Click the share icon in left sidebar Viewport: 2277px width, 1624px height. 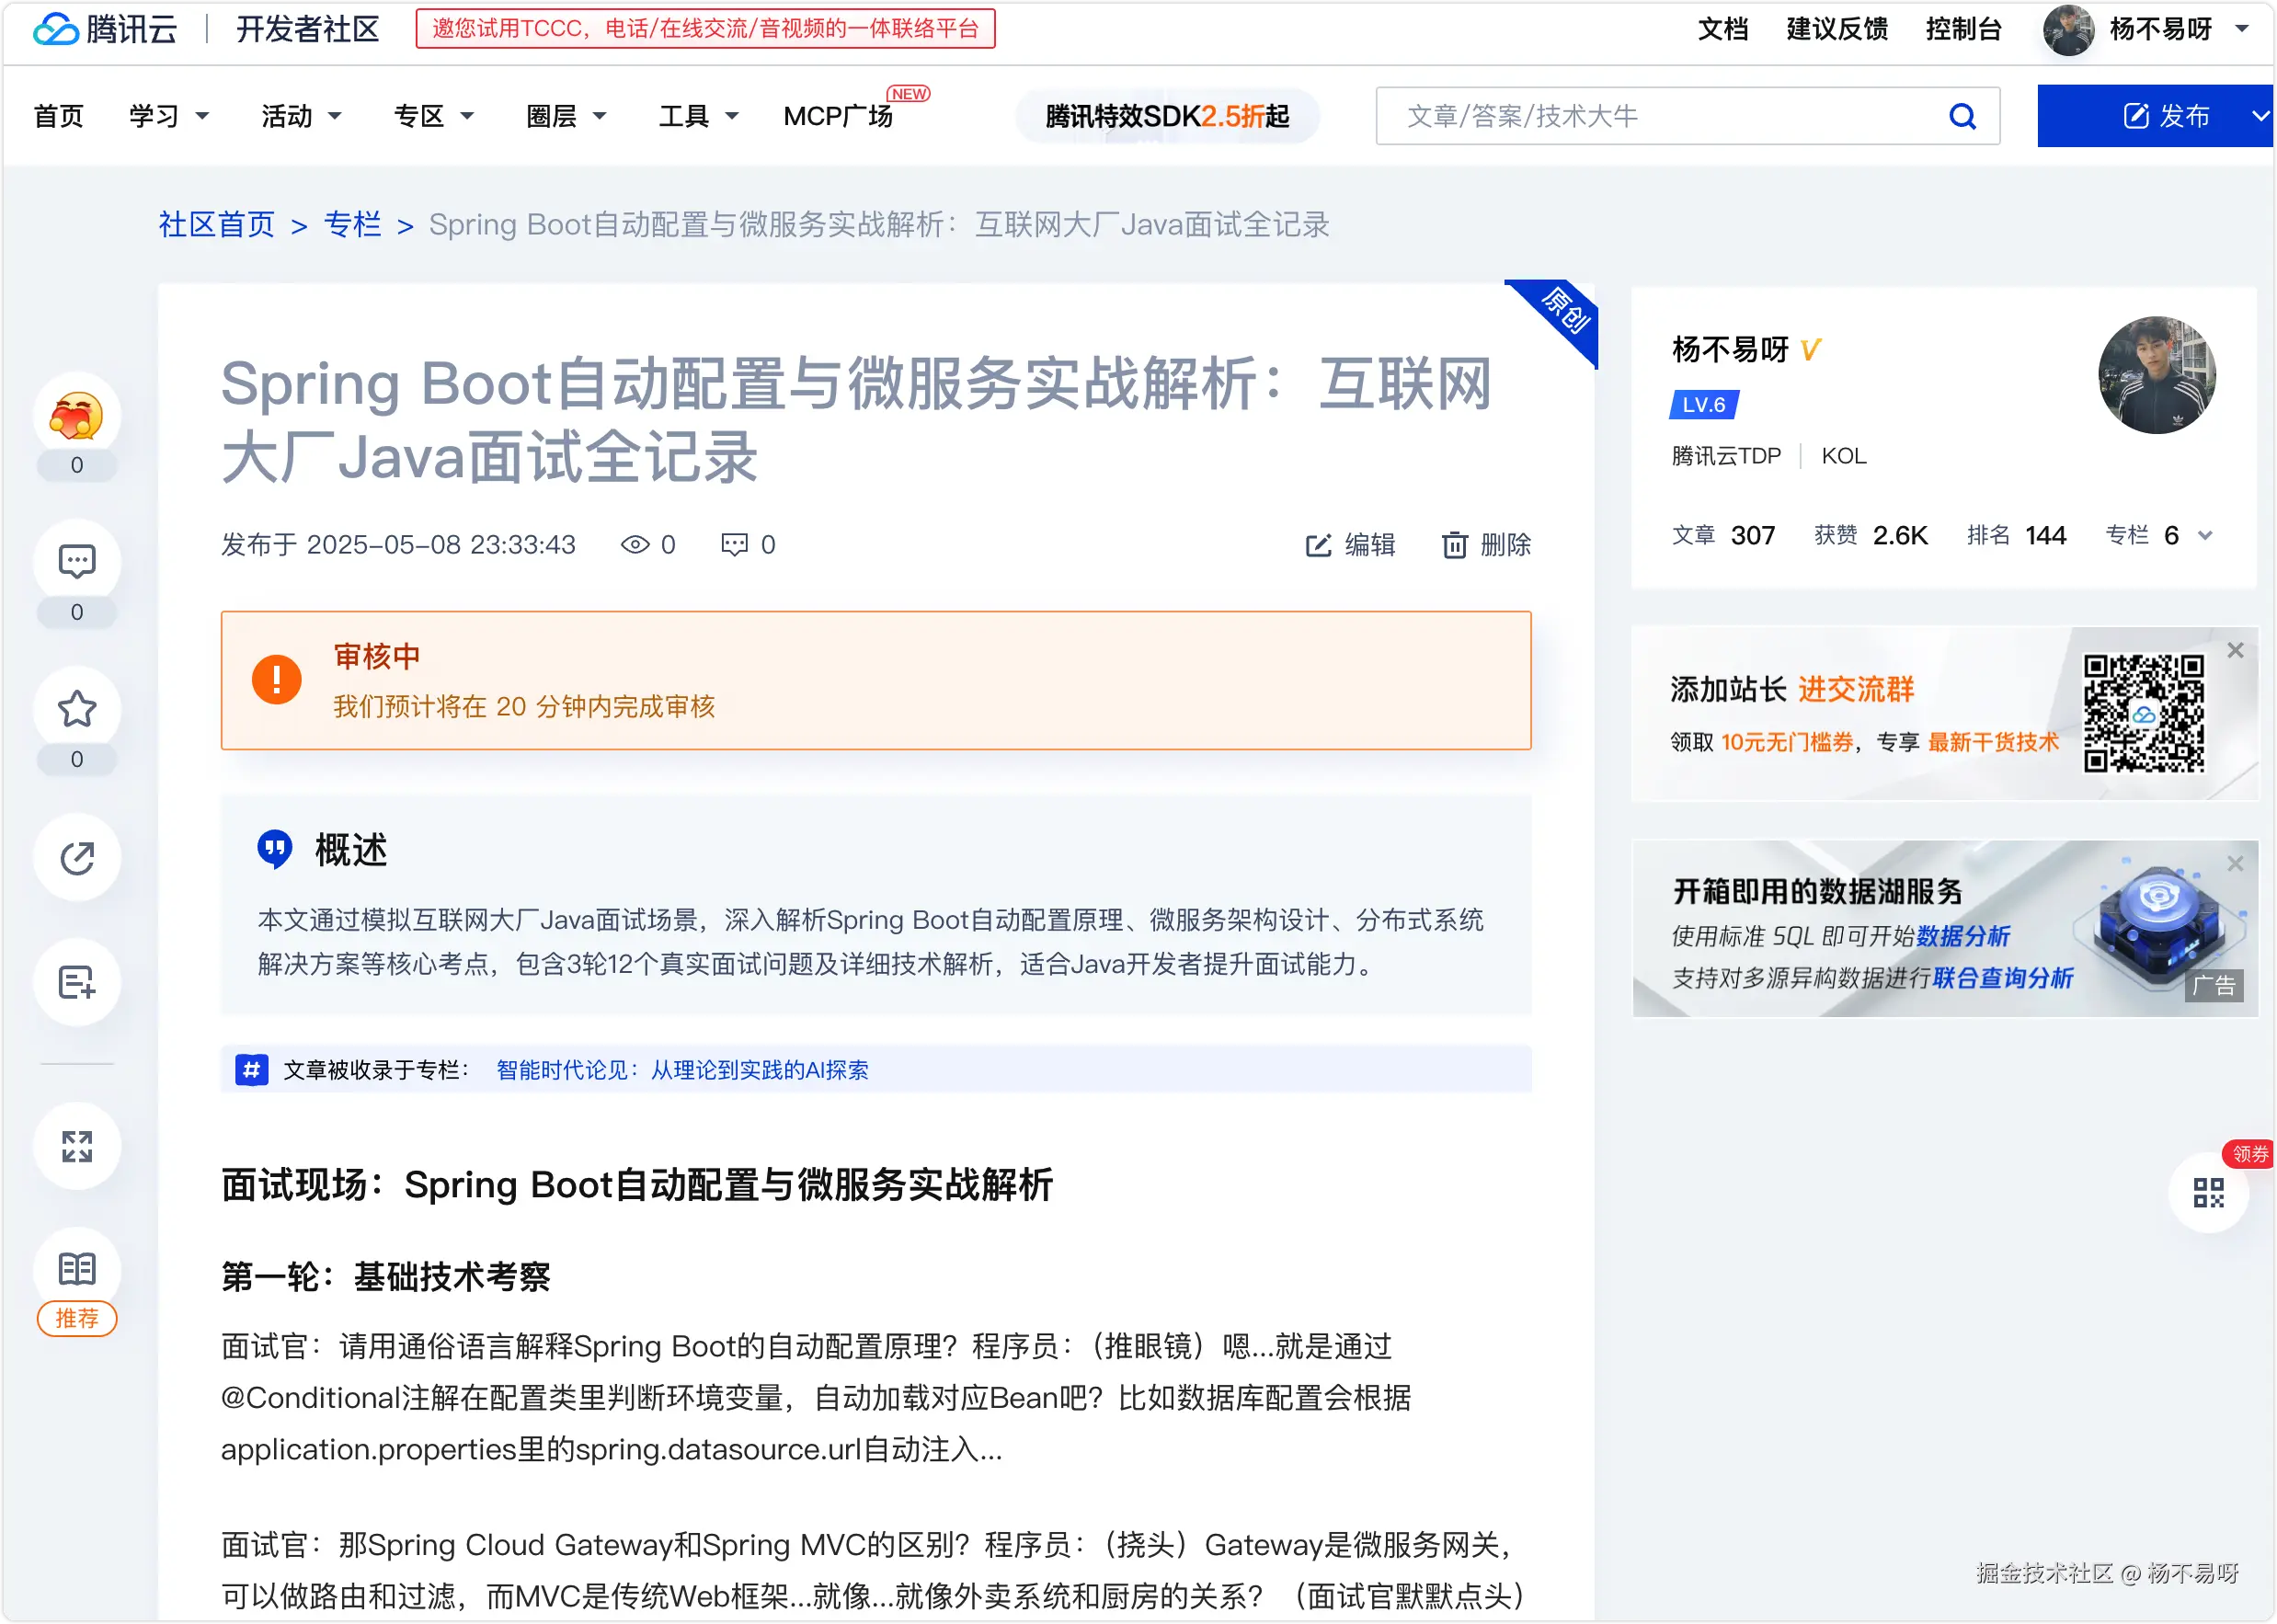(77, 858)
